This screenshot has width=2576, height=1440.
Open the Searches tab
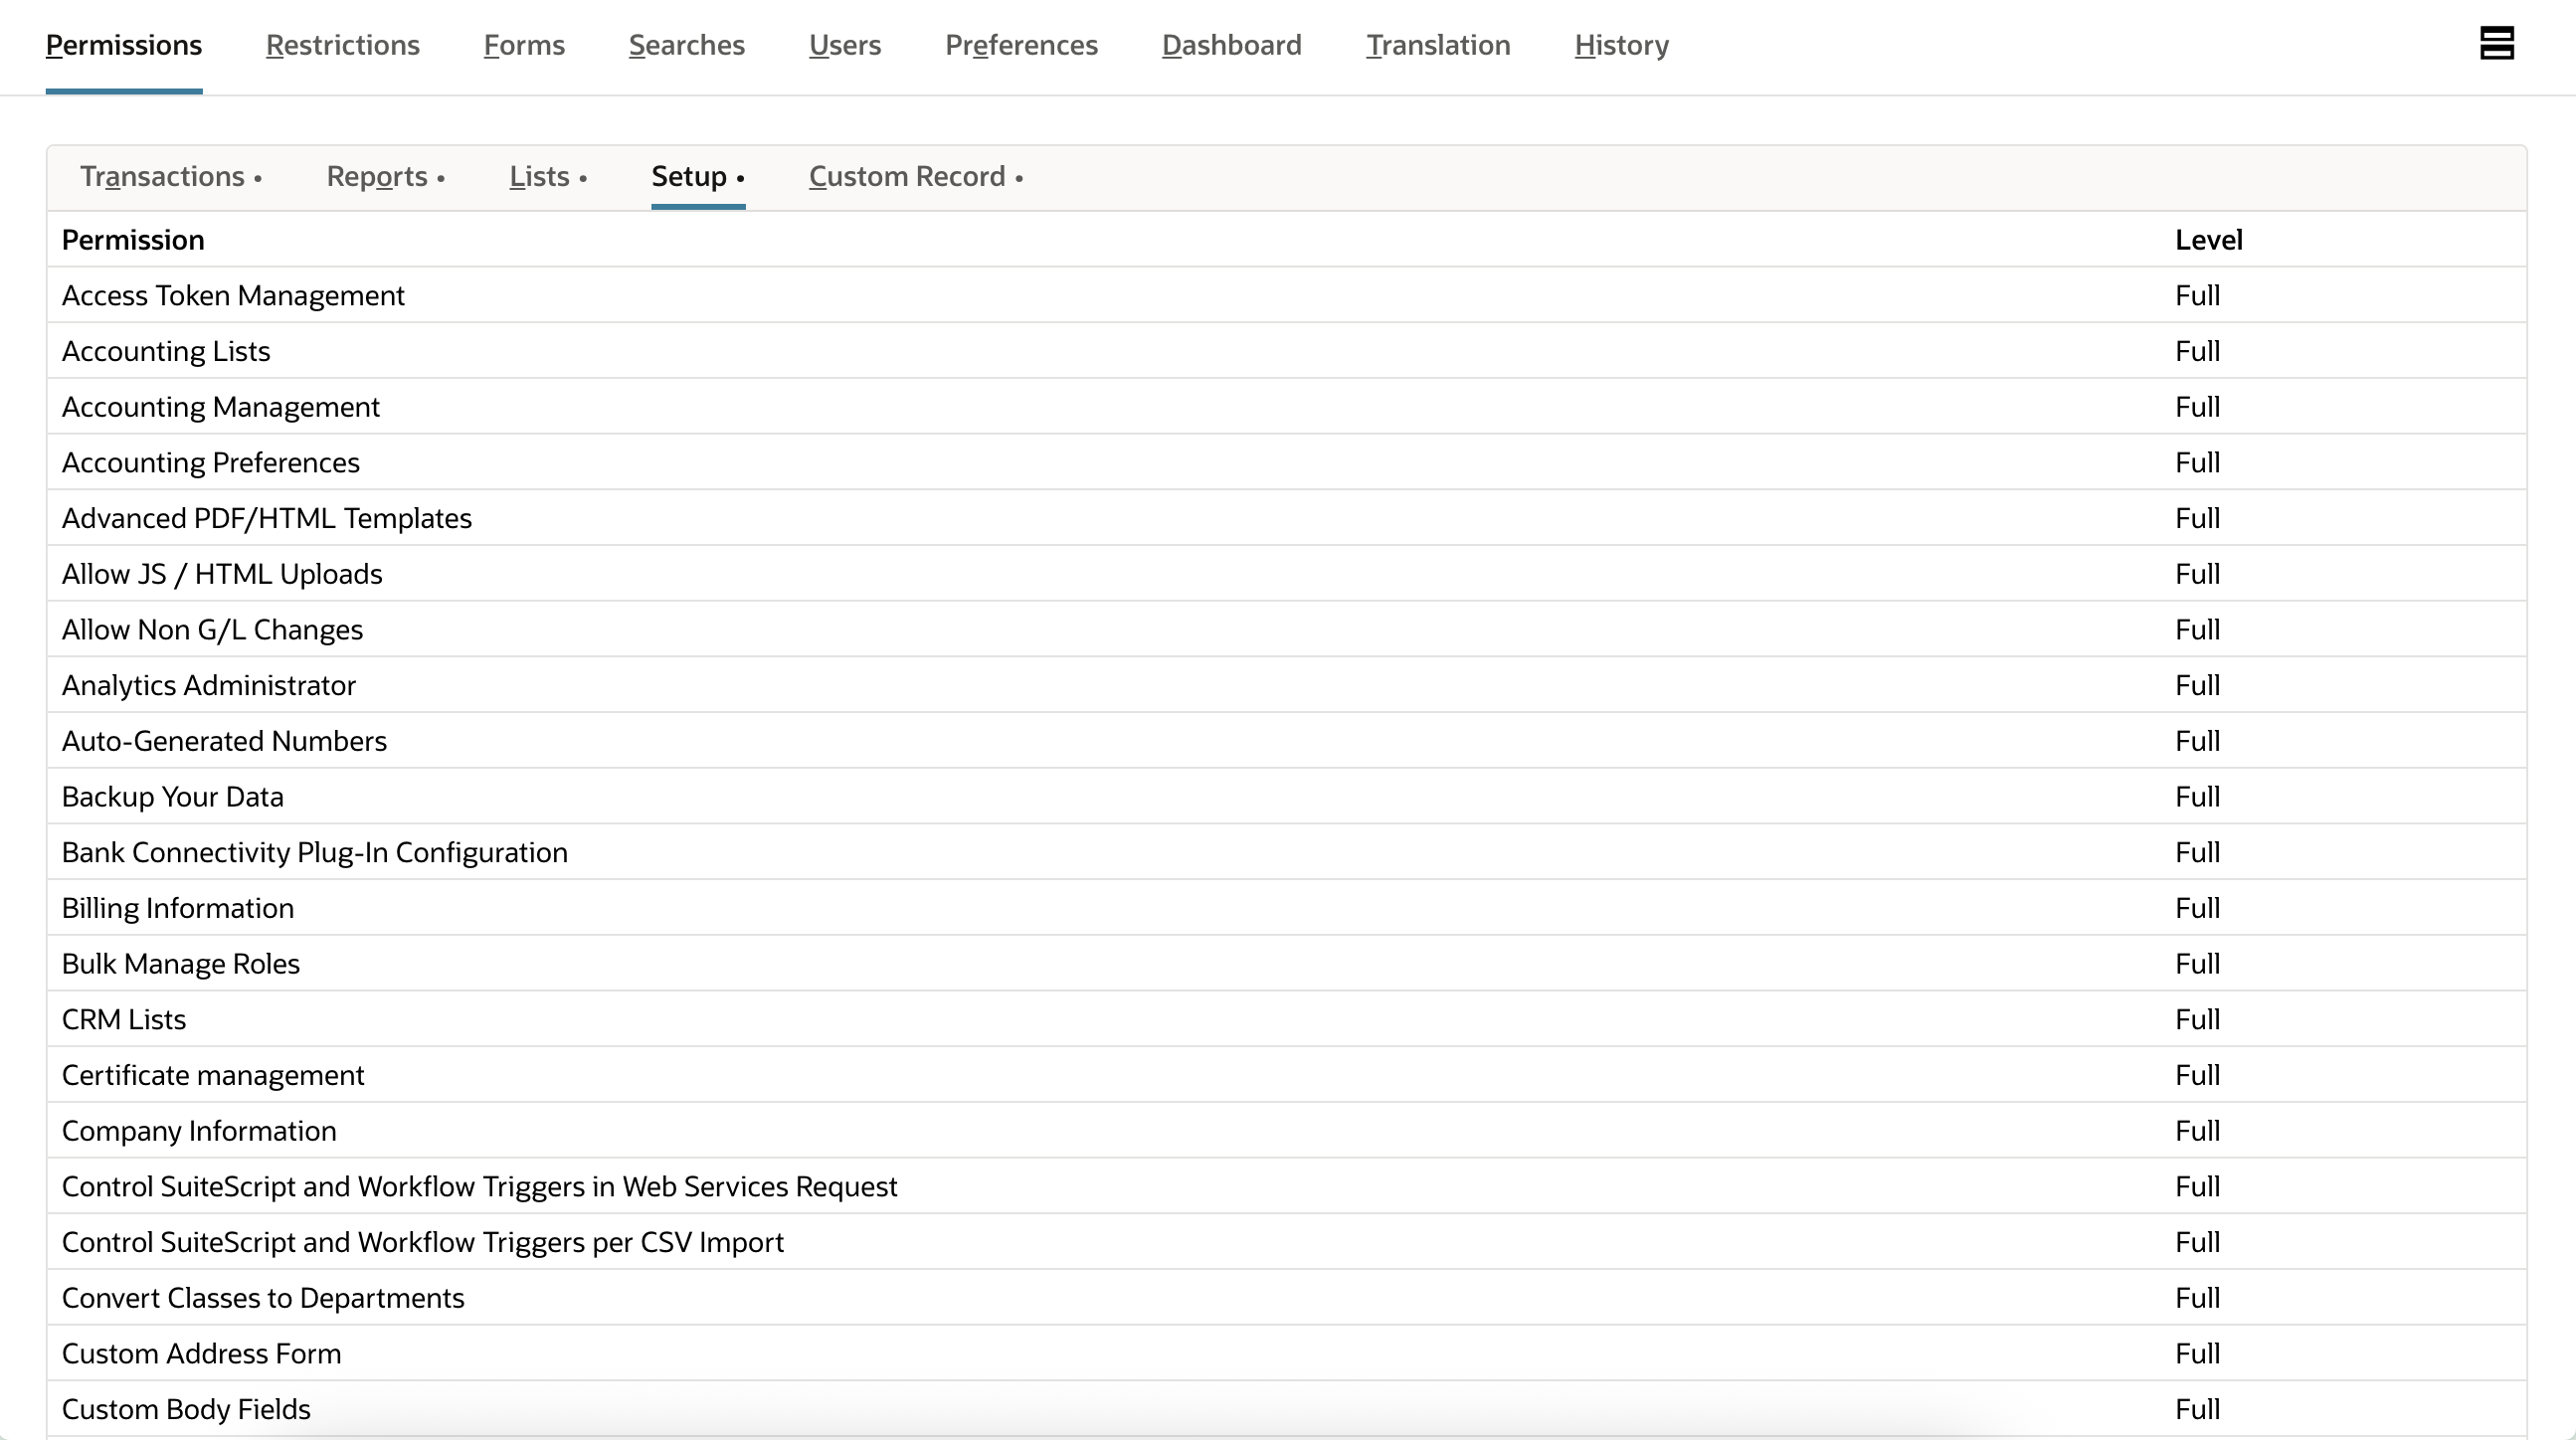(x=686, y=46)
